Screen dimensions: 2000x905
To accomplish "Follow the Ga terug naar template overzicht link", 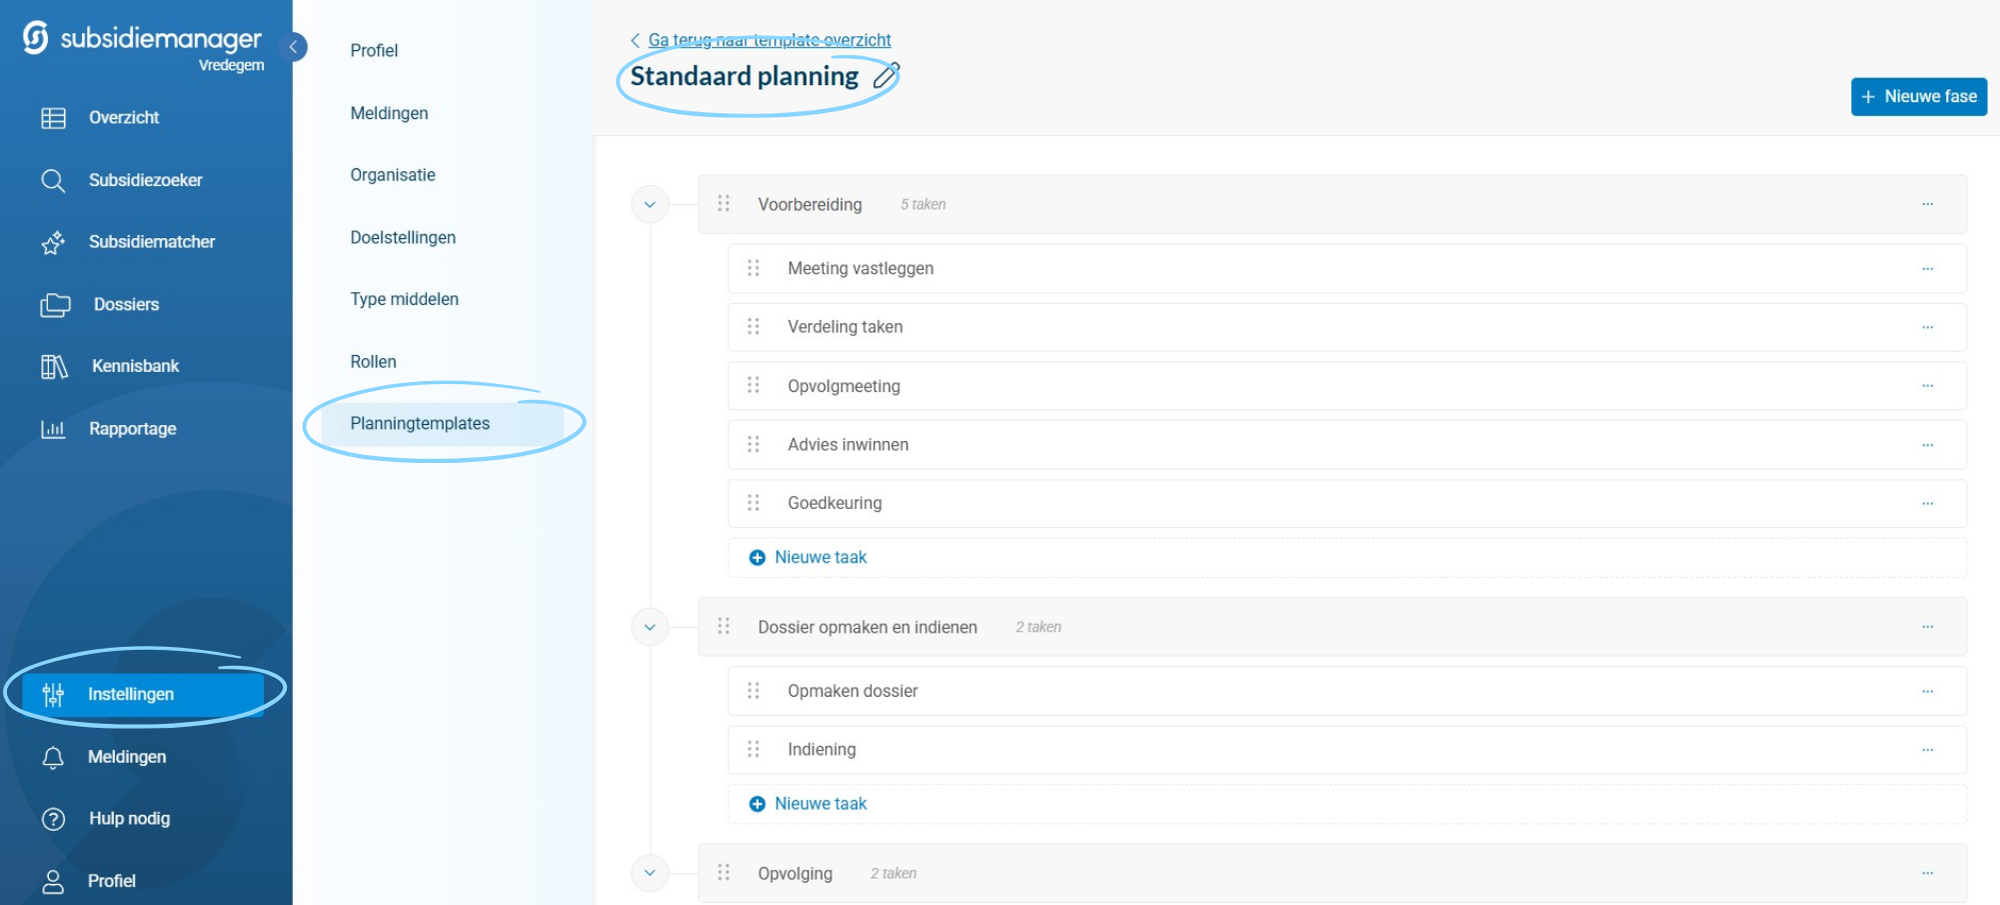I will 770,40.
